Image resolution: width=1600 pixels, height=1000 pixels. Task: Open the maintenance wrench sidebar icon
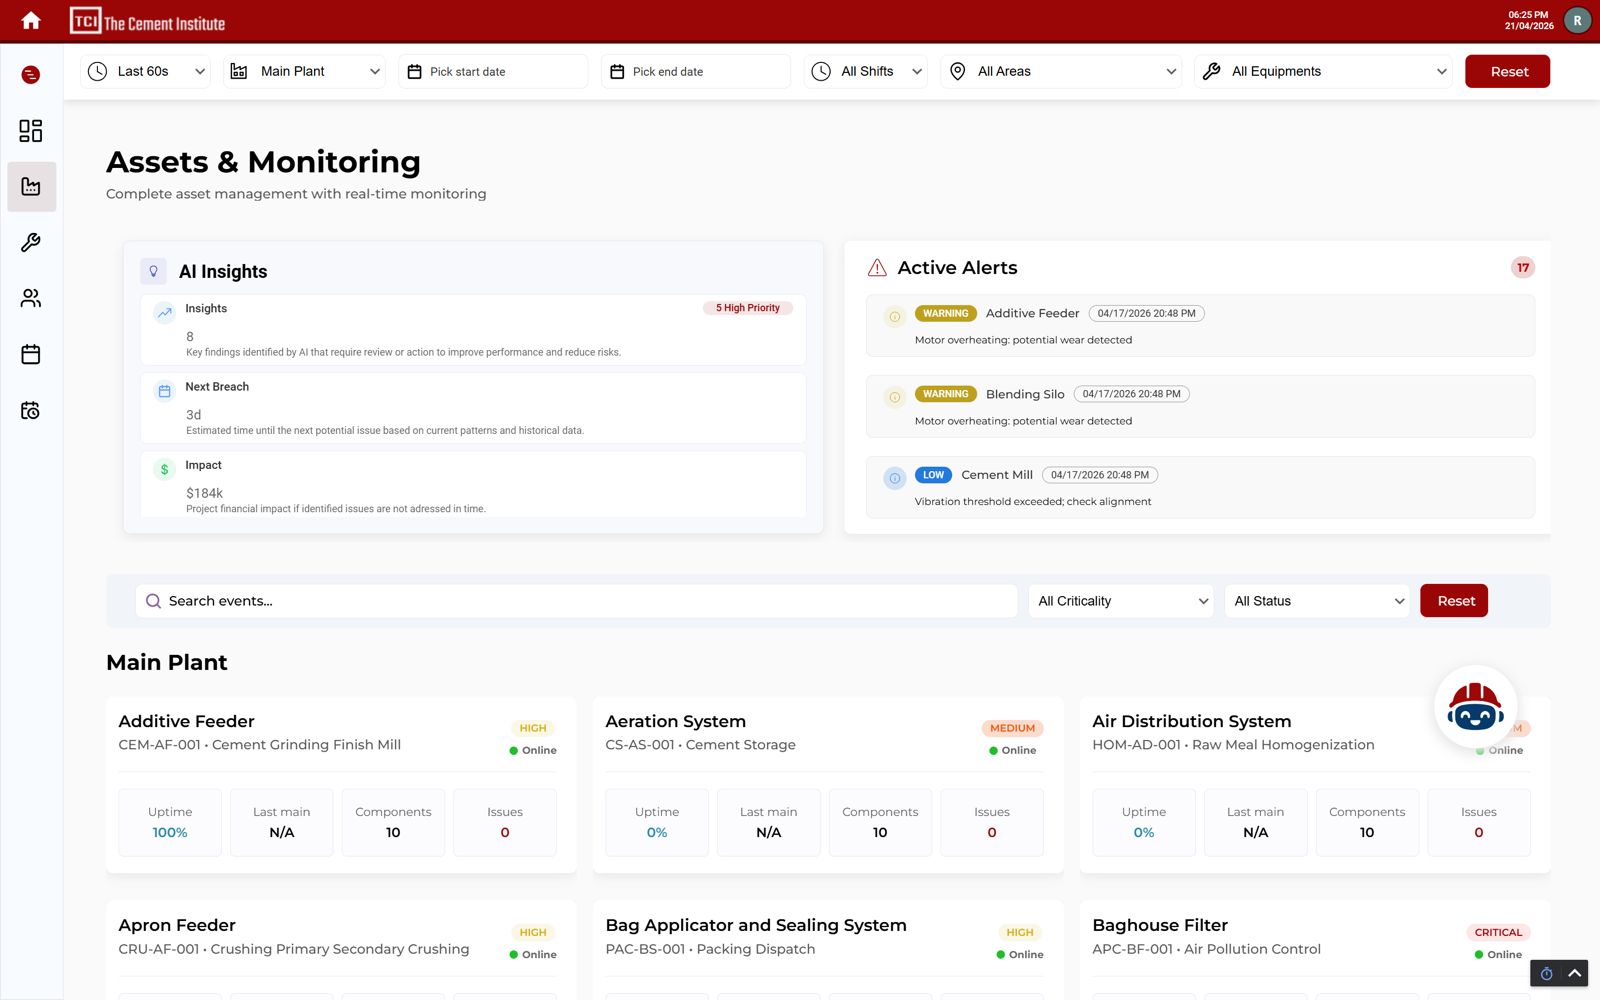(31, 243)
